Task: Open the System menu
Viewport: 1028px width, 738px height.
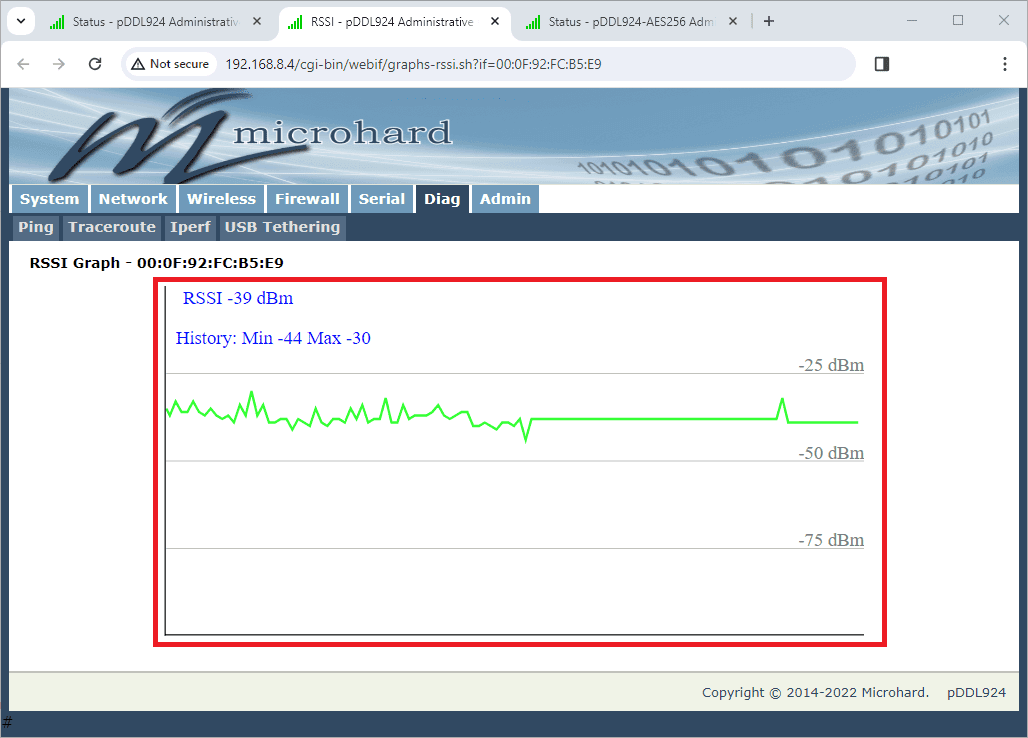Action: [x=49, y=199]
